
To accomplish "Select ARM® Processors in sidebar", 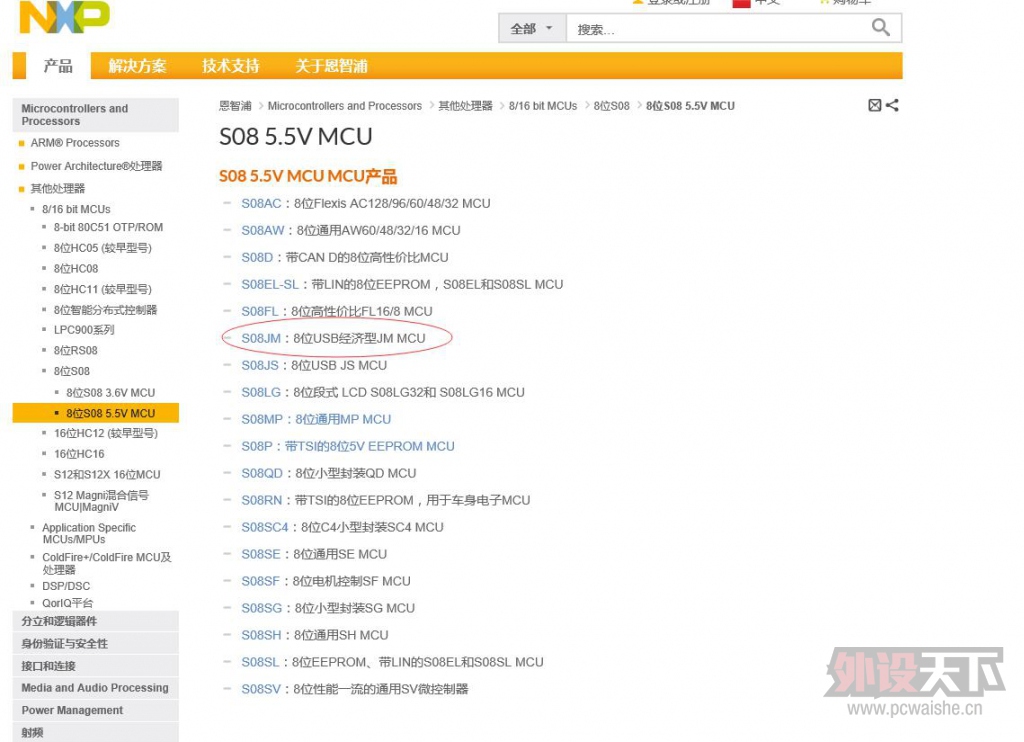I will tap(75, 142).
